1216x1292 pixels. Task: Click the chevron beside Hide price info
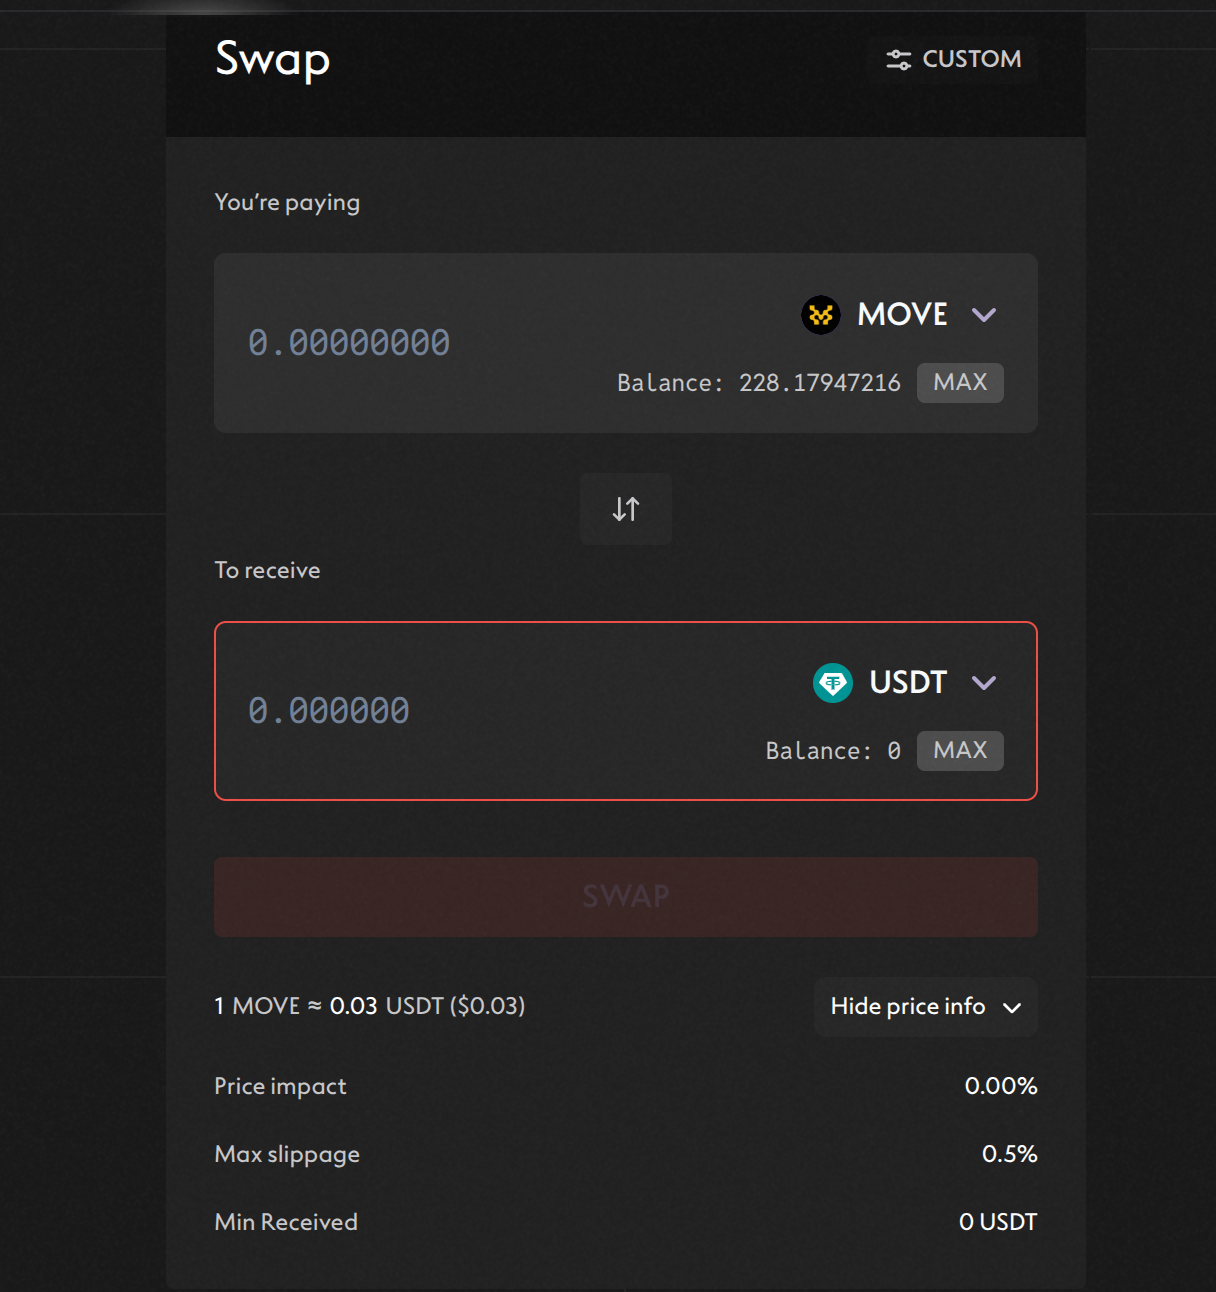pos(1012,1008)
